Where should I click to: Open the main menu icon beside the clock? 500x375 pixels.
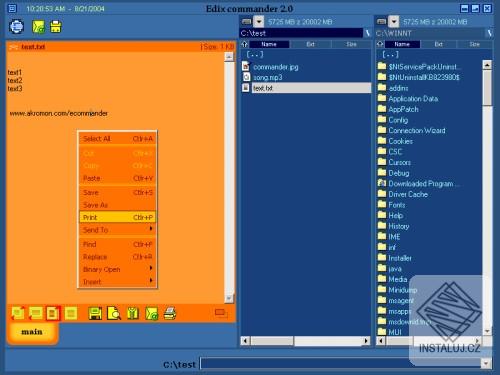pyautogui.click(x=12, y=8)
